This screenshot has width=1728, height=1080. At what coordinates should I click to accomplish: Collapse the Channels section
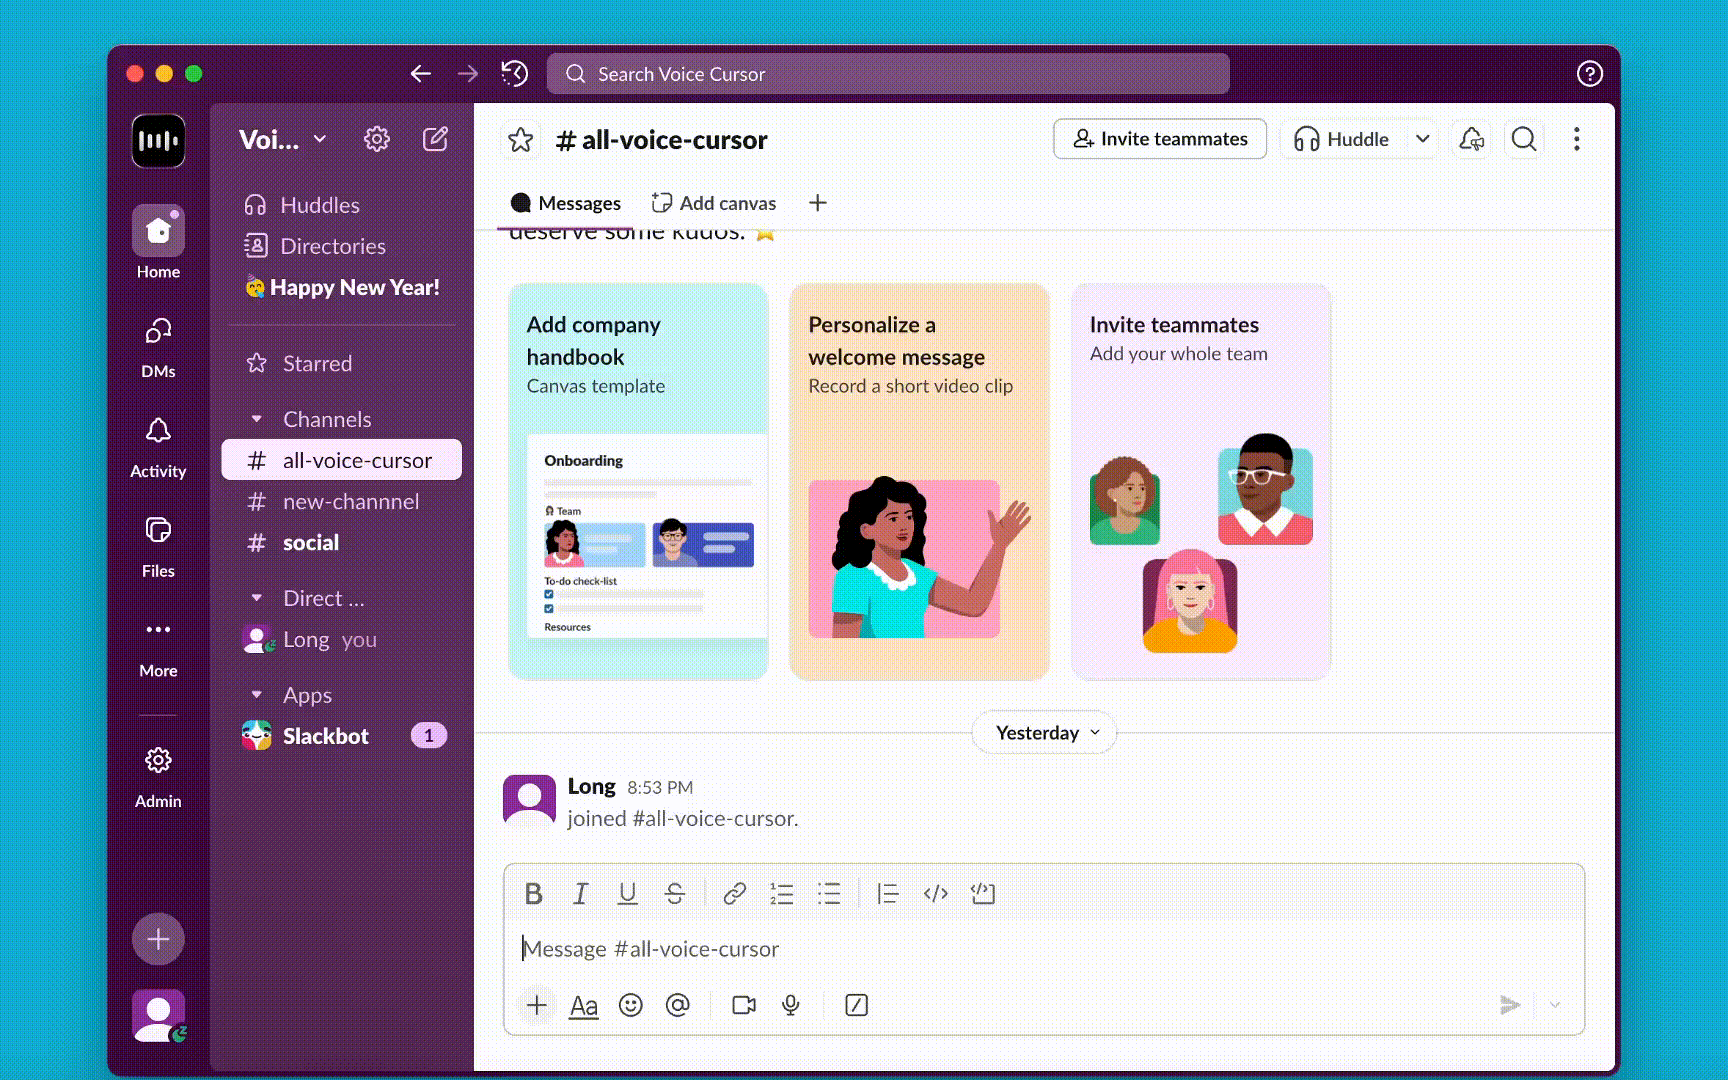[258, 419]
